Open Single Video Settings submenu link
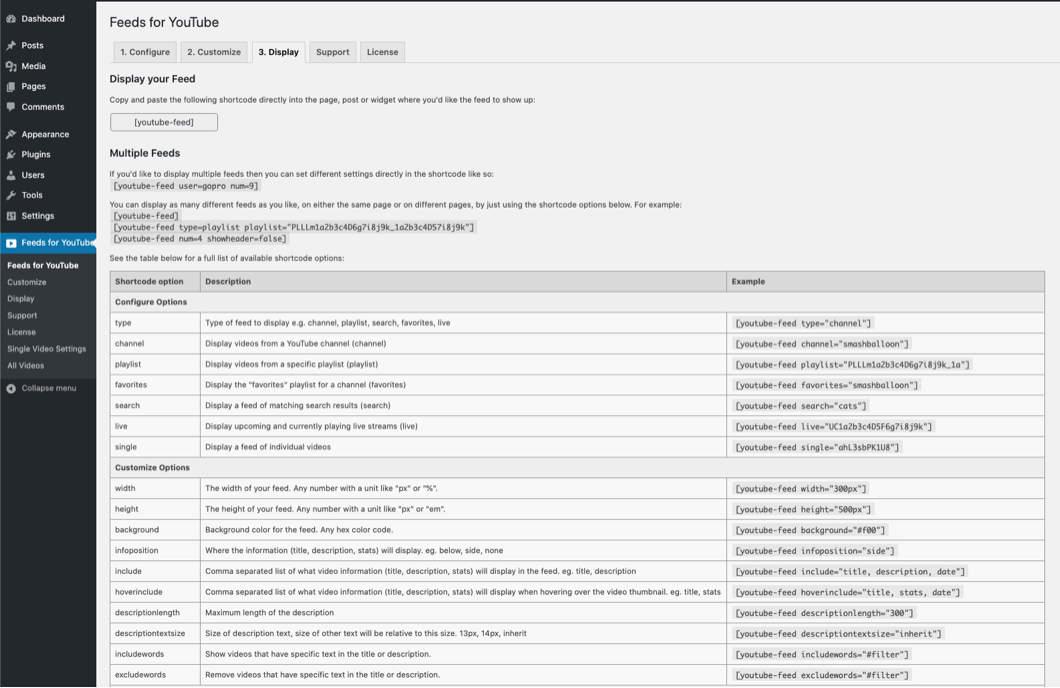Viewport: 1060px width, 688px height. coord(47,349)
